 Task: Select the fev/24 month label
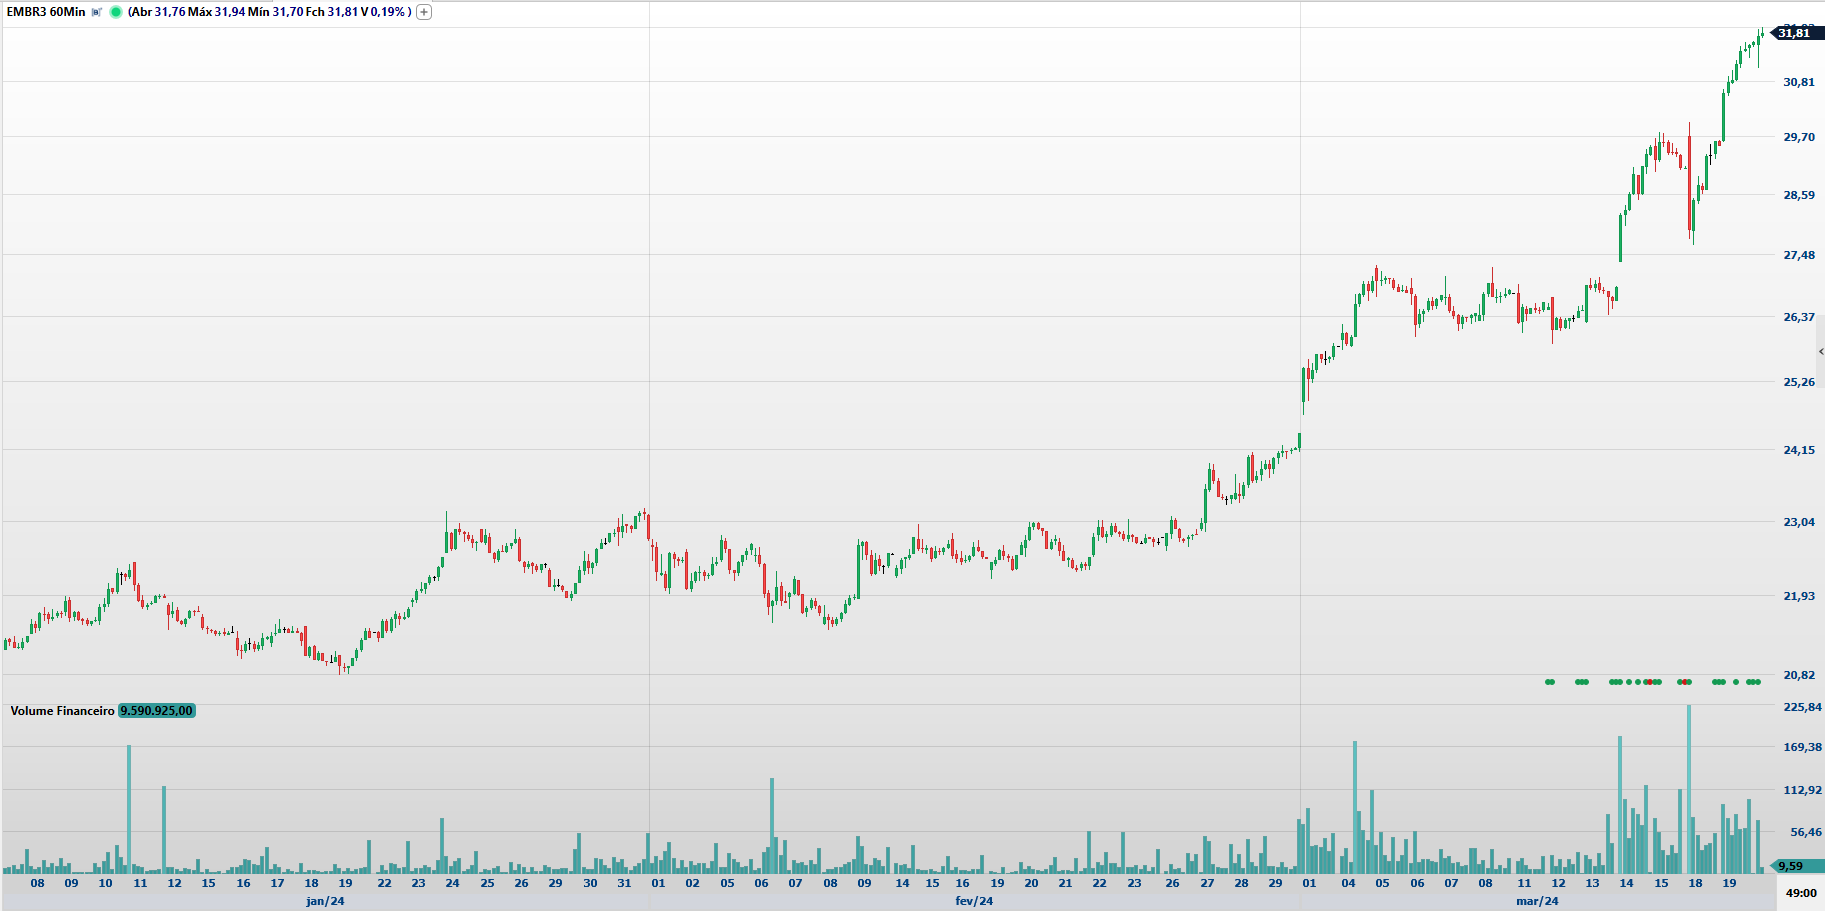click(974, 901)
